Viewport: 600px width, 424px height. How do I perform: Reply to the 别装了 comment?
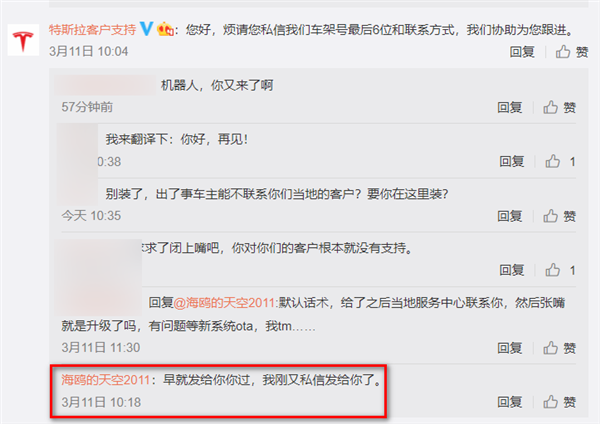click(x=510, y=216)
